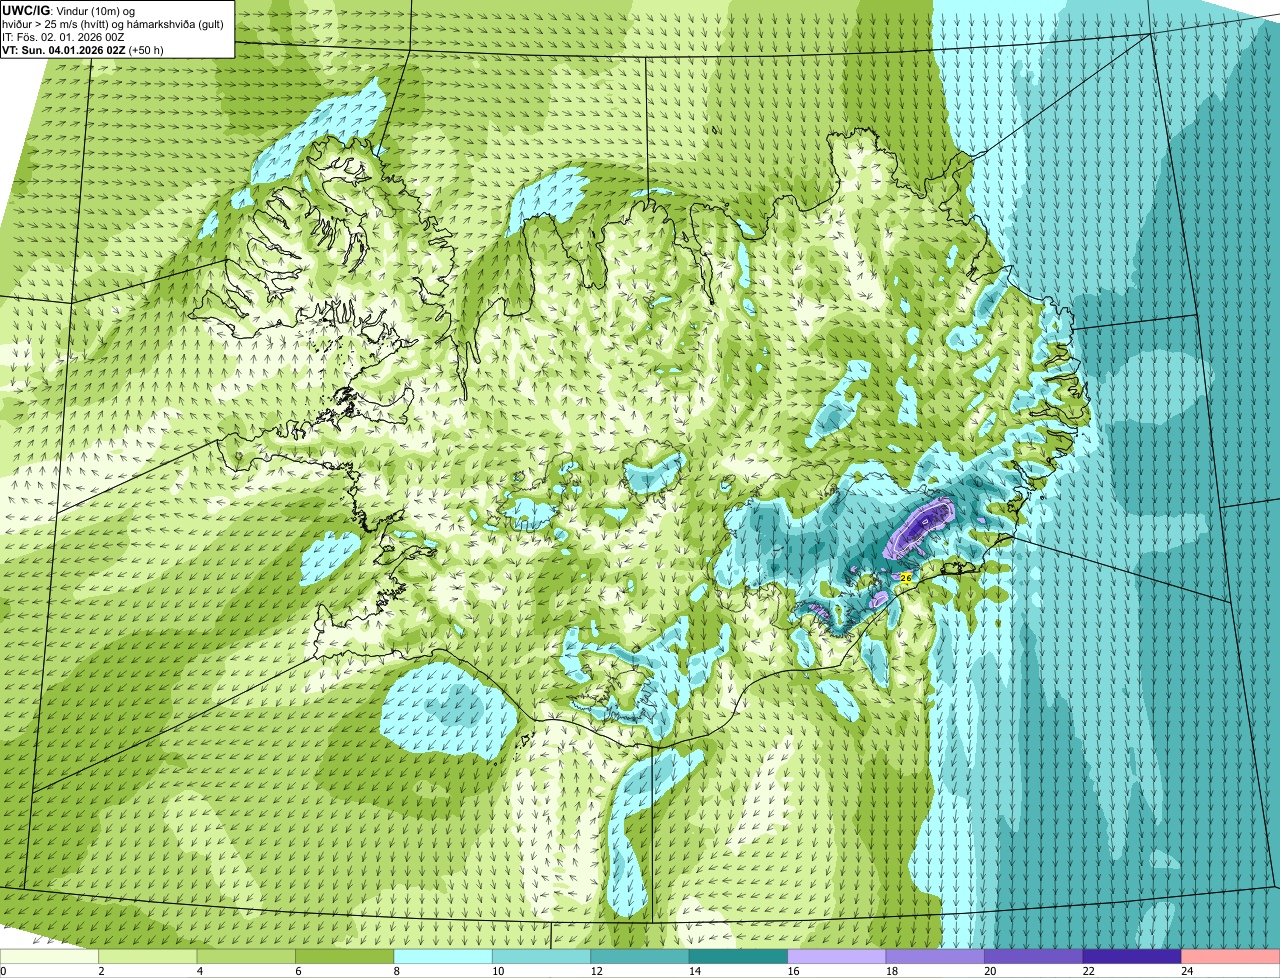Pick the 6–8 m/s darker green color segment
Screen dimensions: 1280x978
[x=346, y=956]
